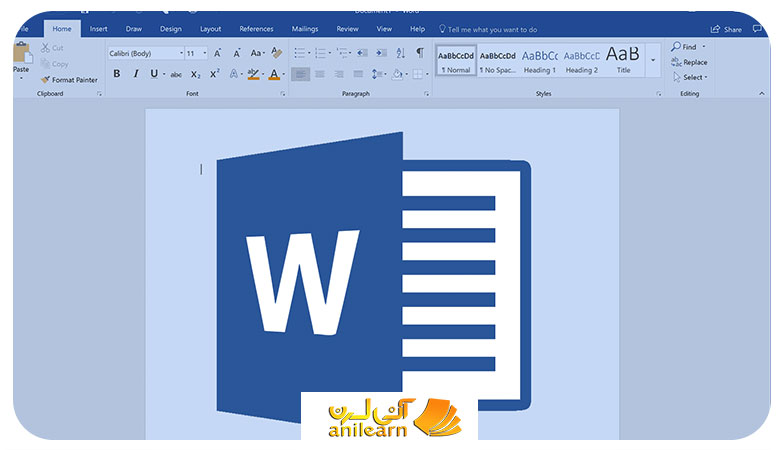Open the Layout tab

click(x=210, y=29)
